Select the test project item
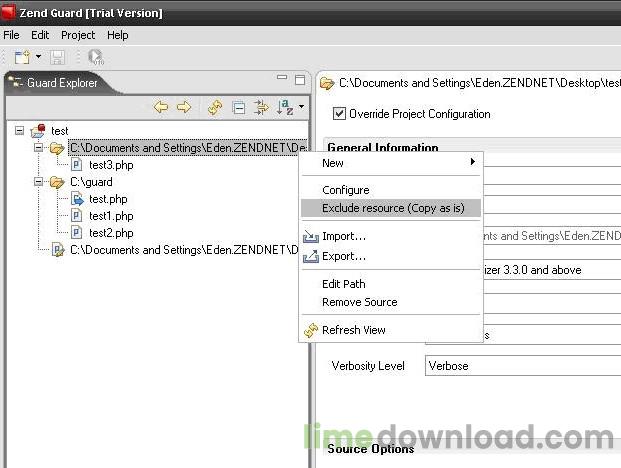621x468 pixels. point(59,131)
